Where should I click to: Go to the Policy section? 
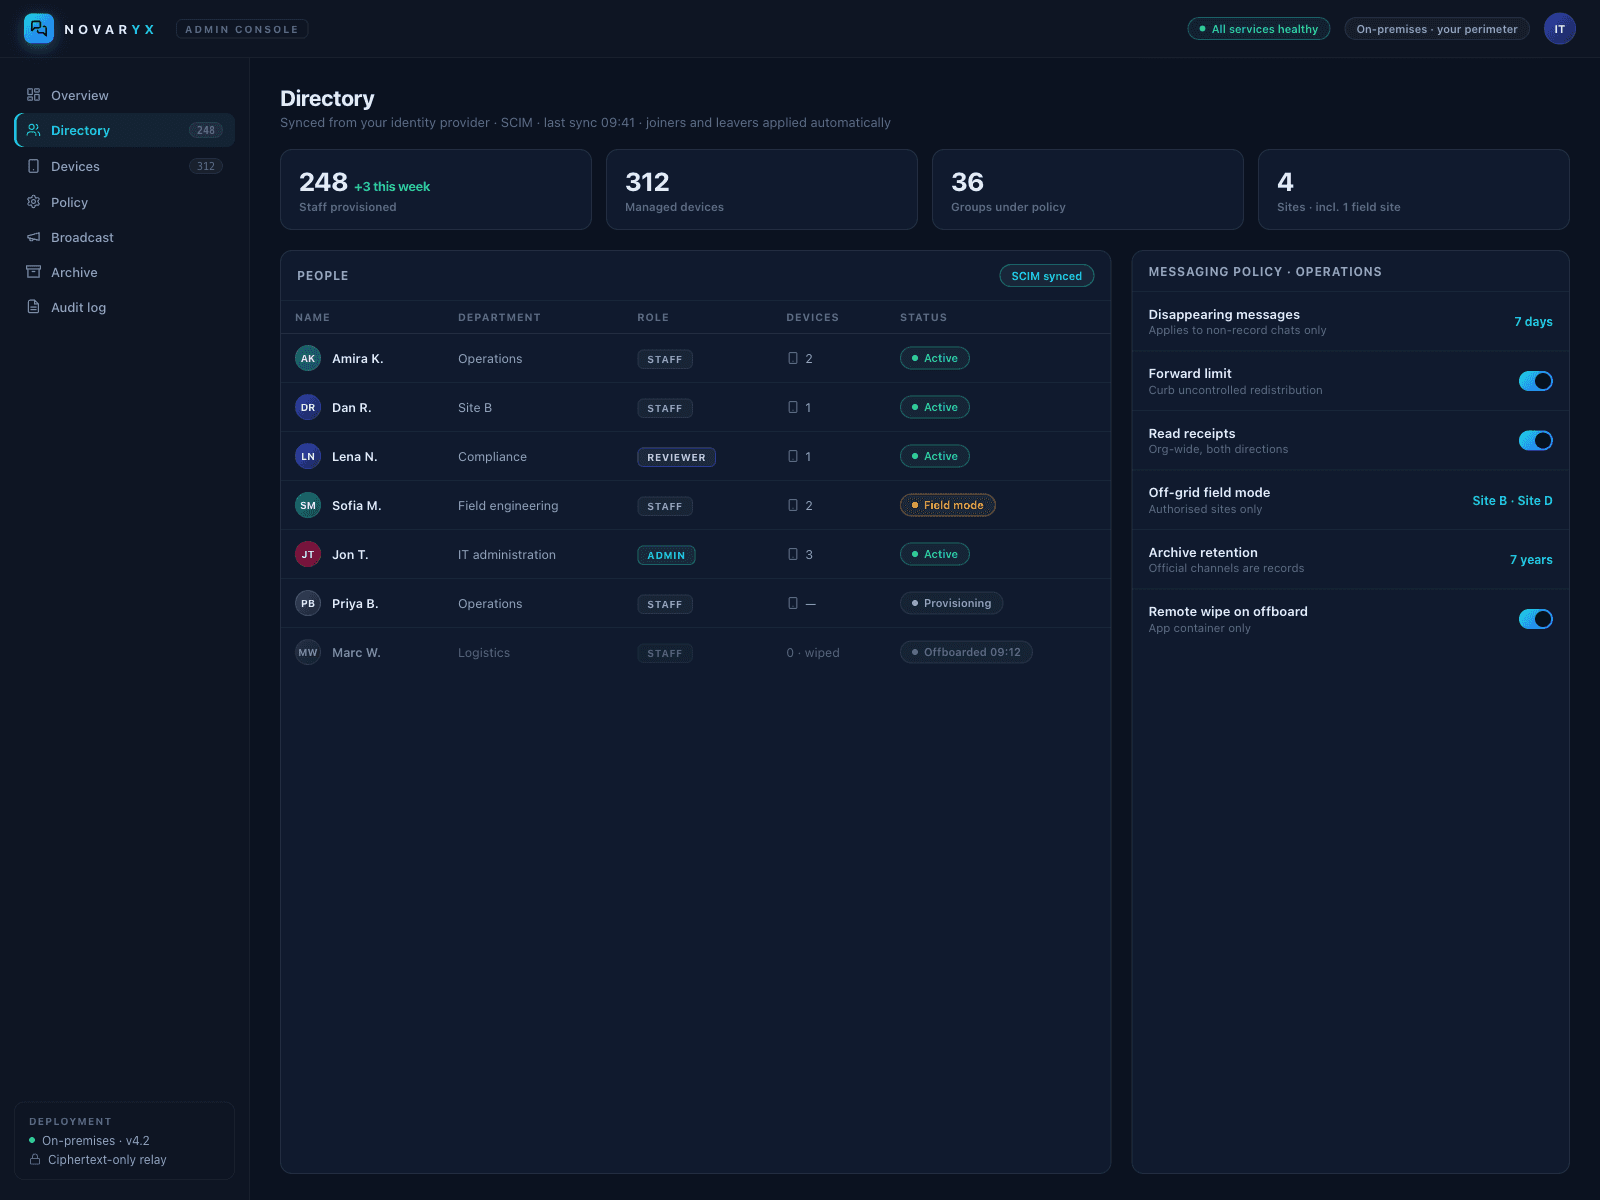[x=125, y=202]
